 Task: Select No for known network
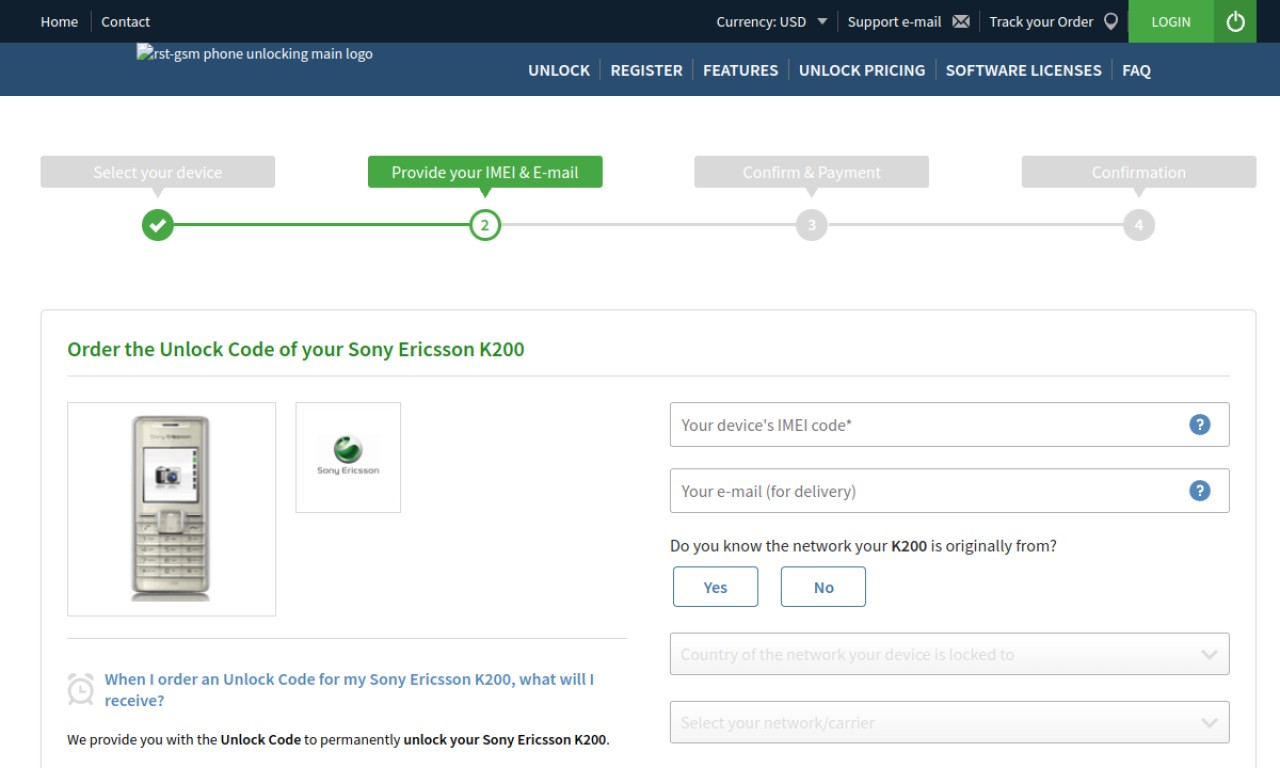[x=823, y=587]
